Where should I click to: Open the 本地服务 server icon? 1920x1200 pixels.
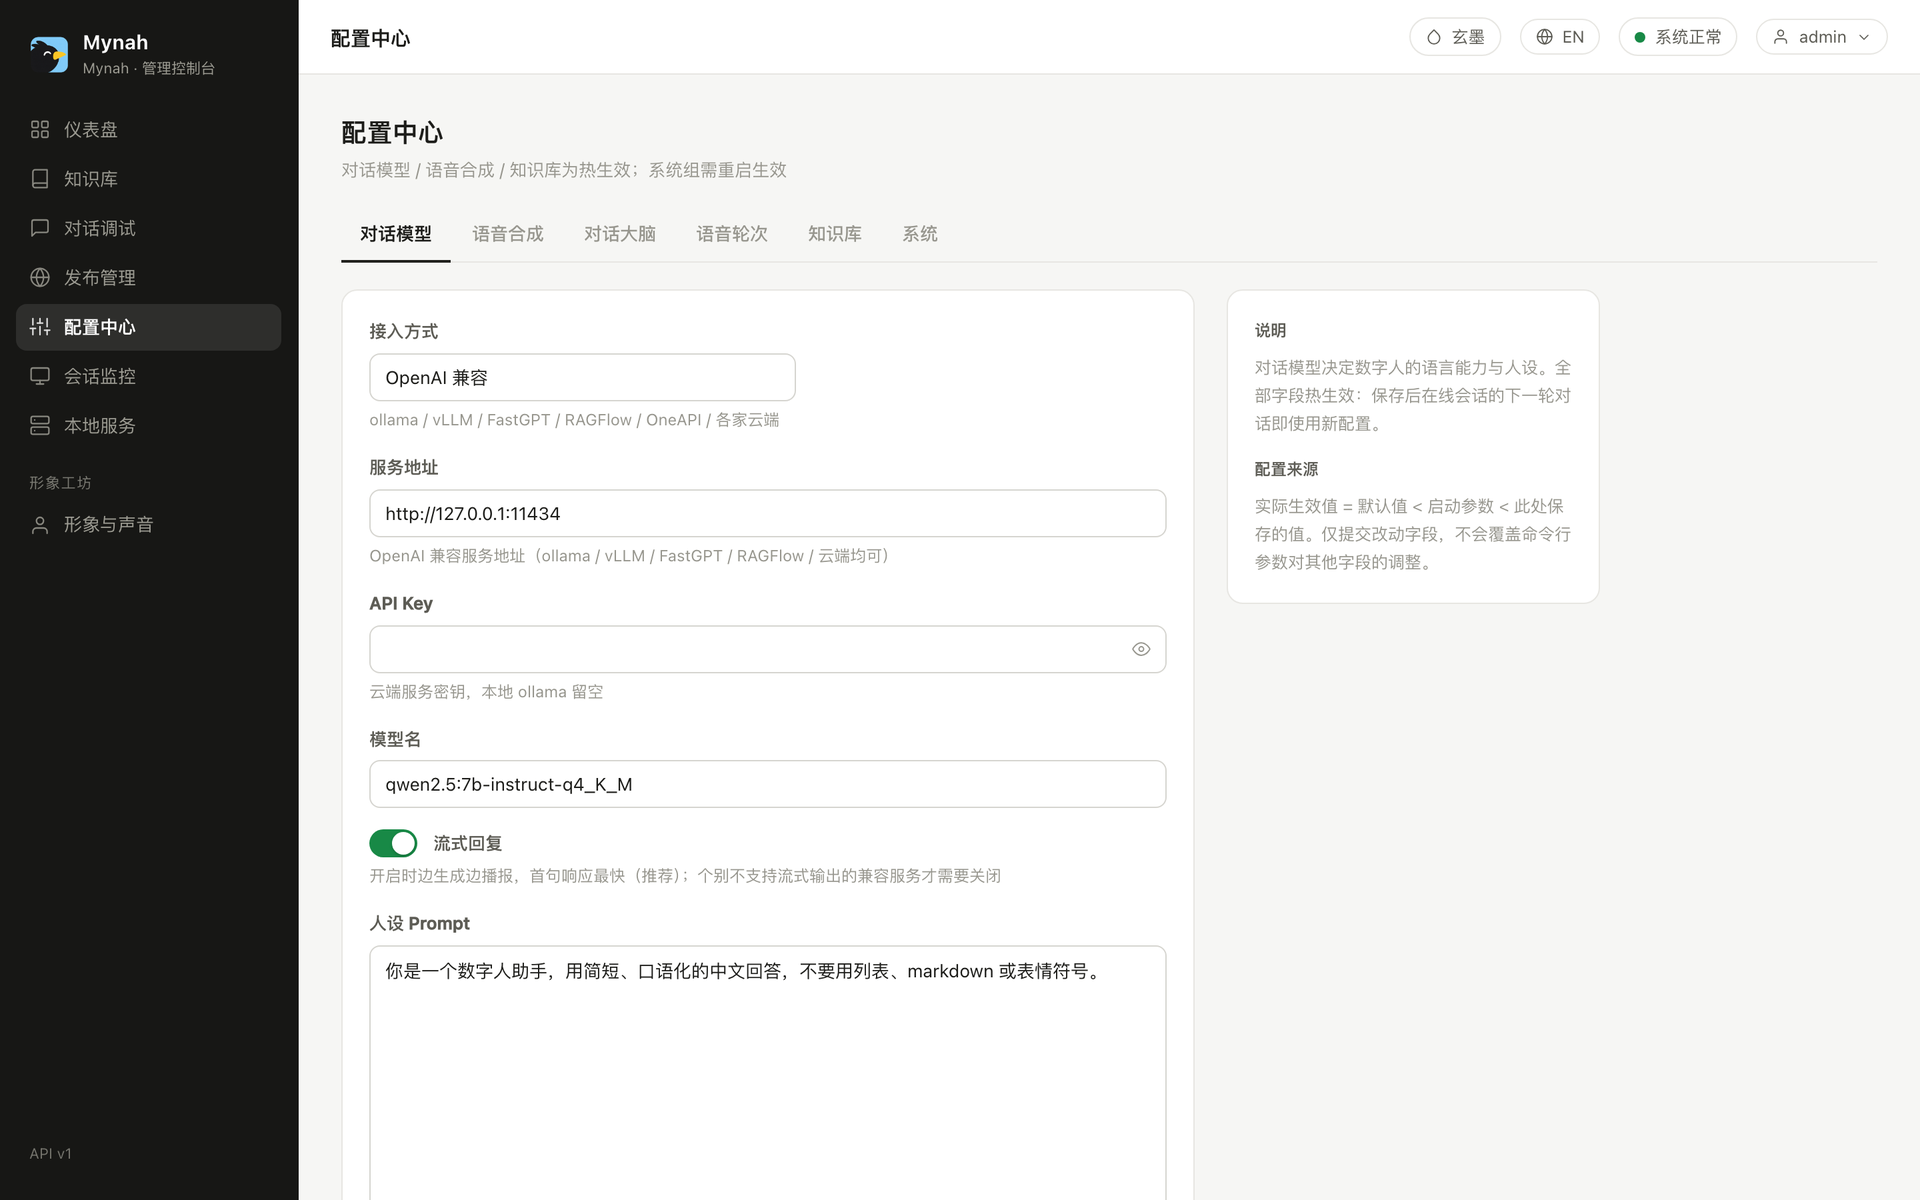pyautogui.click(x=40, y=425)
